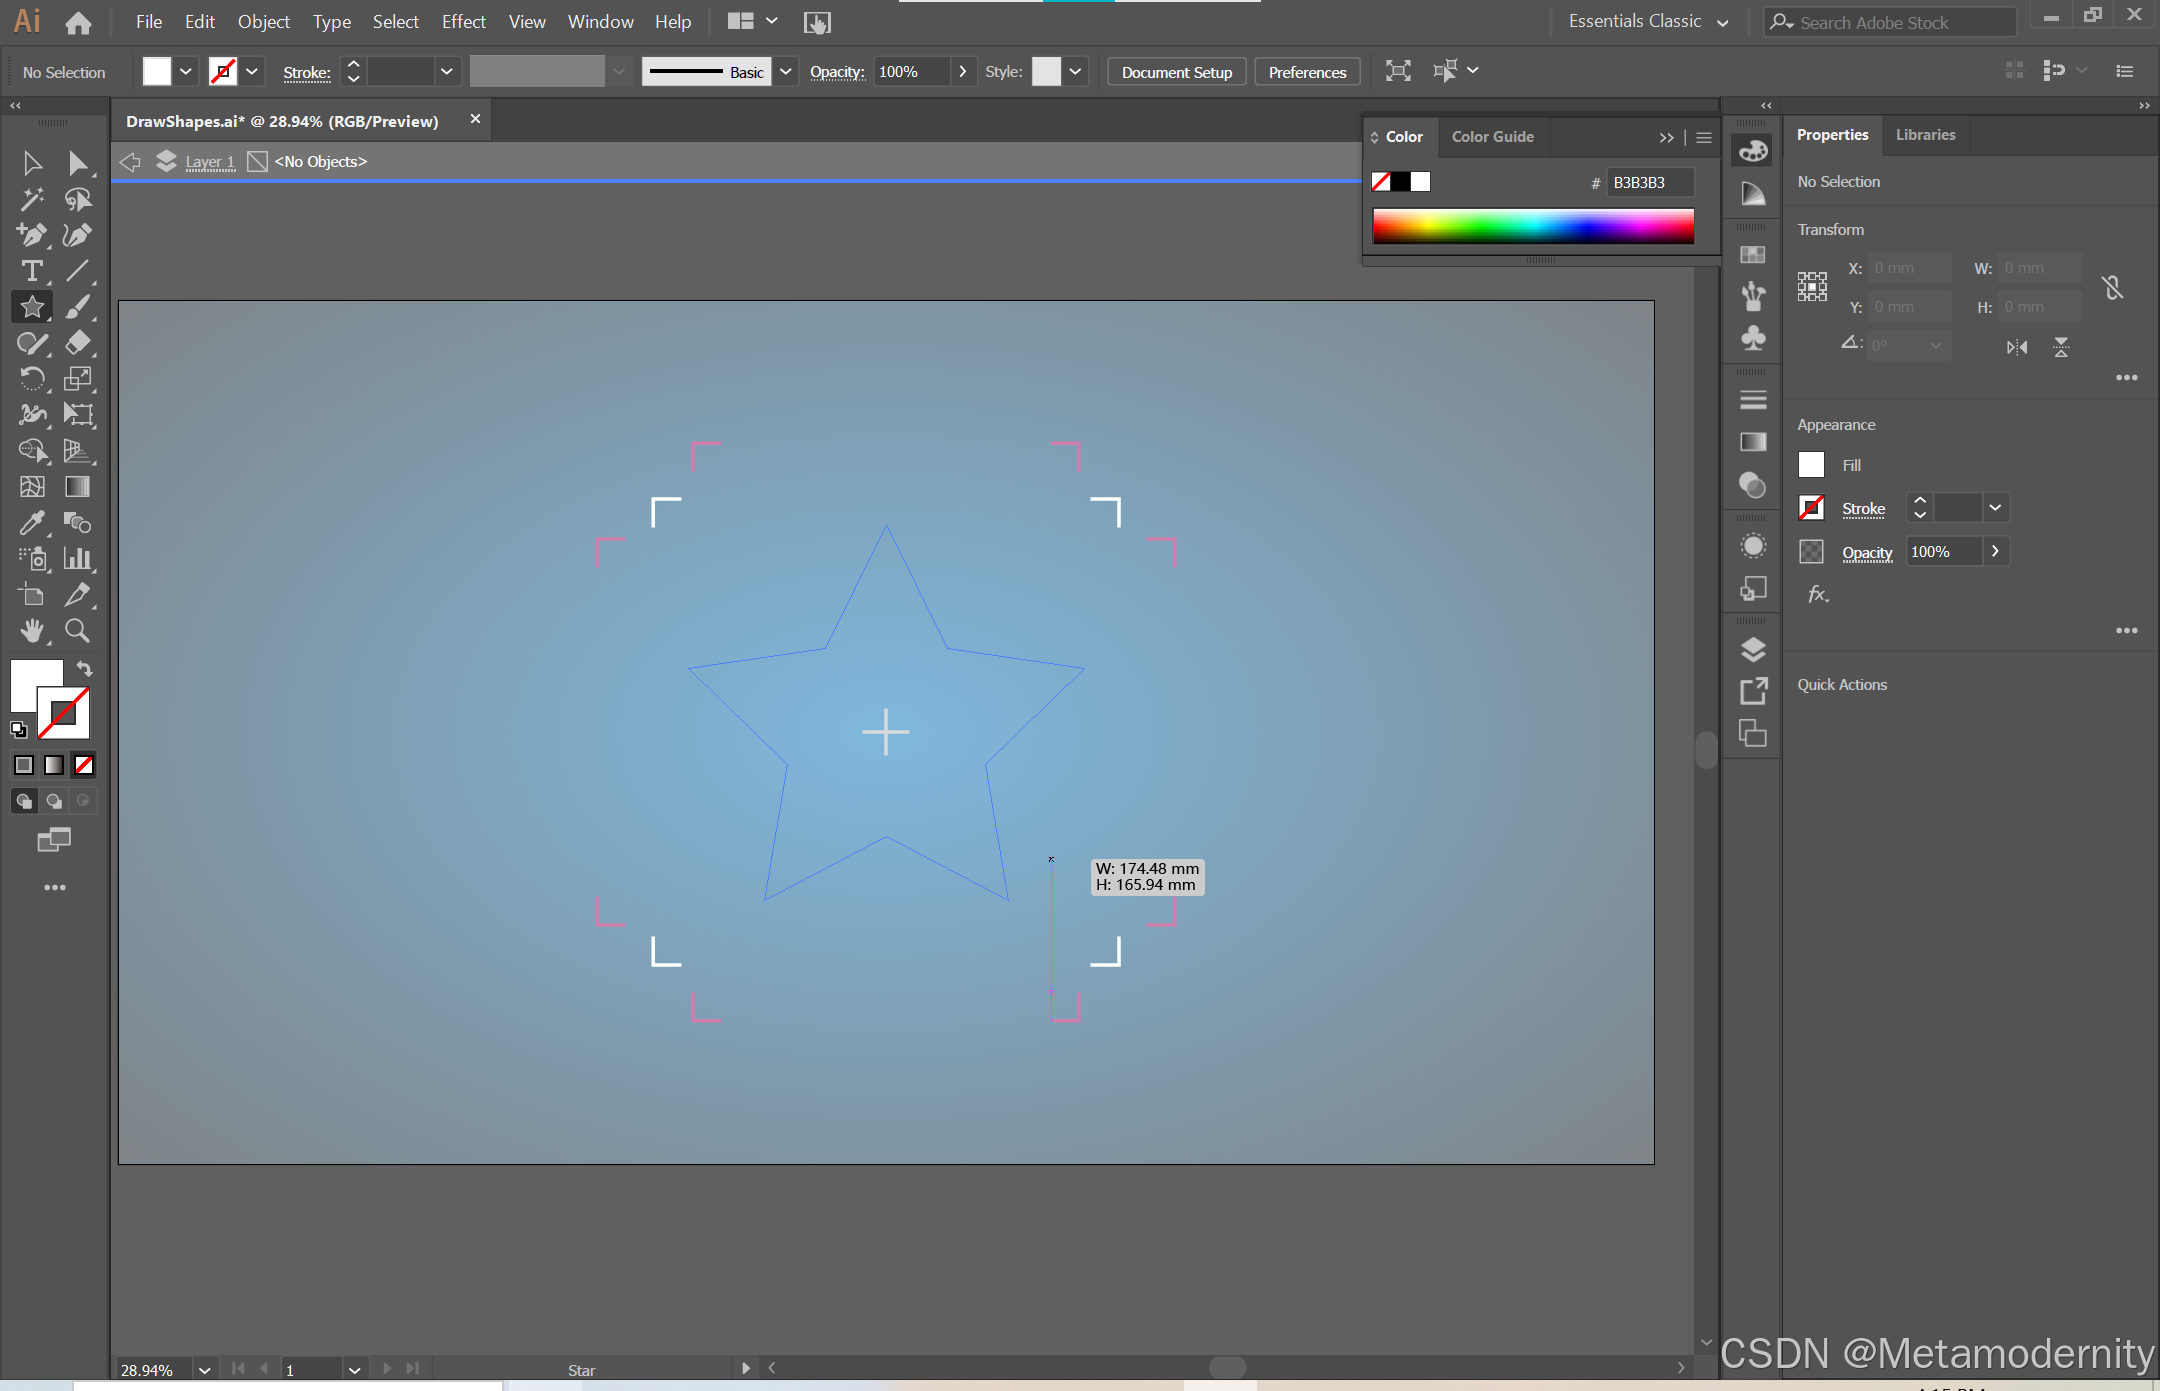Open the Effect menu
Viewport: 2160px width, 1391px height.
(x=463, y=21)
